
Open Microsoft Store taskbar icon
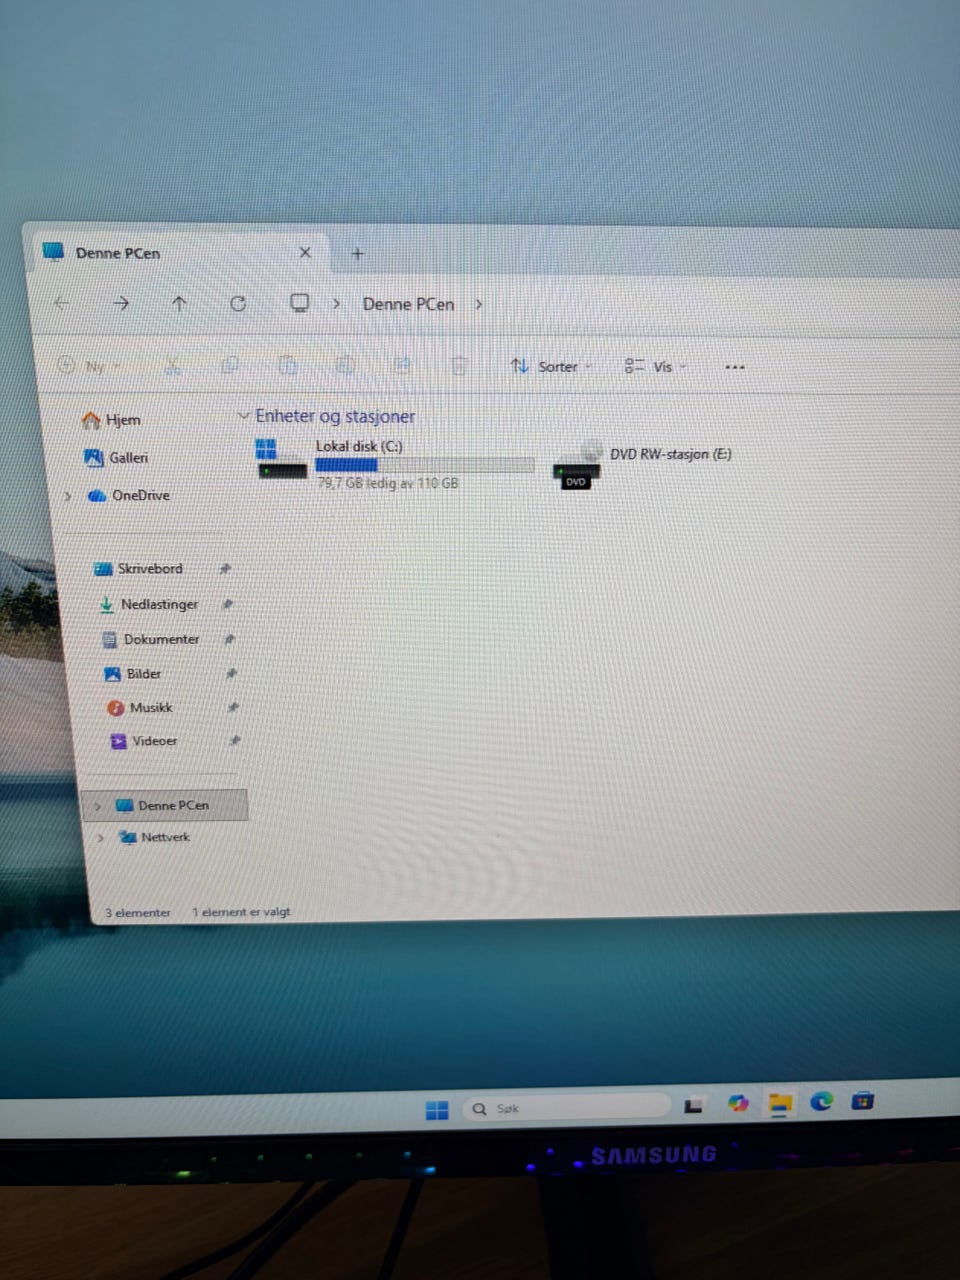coord(863,1101)
